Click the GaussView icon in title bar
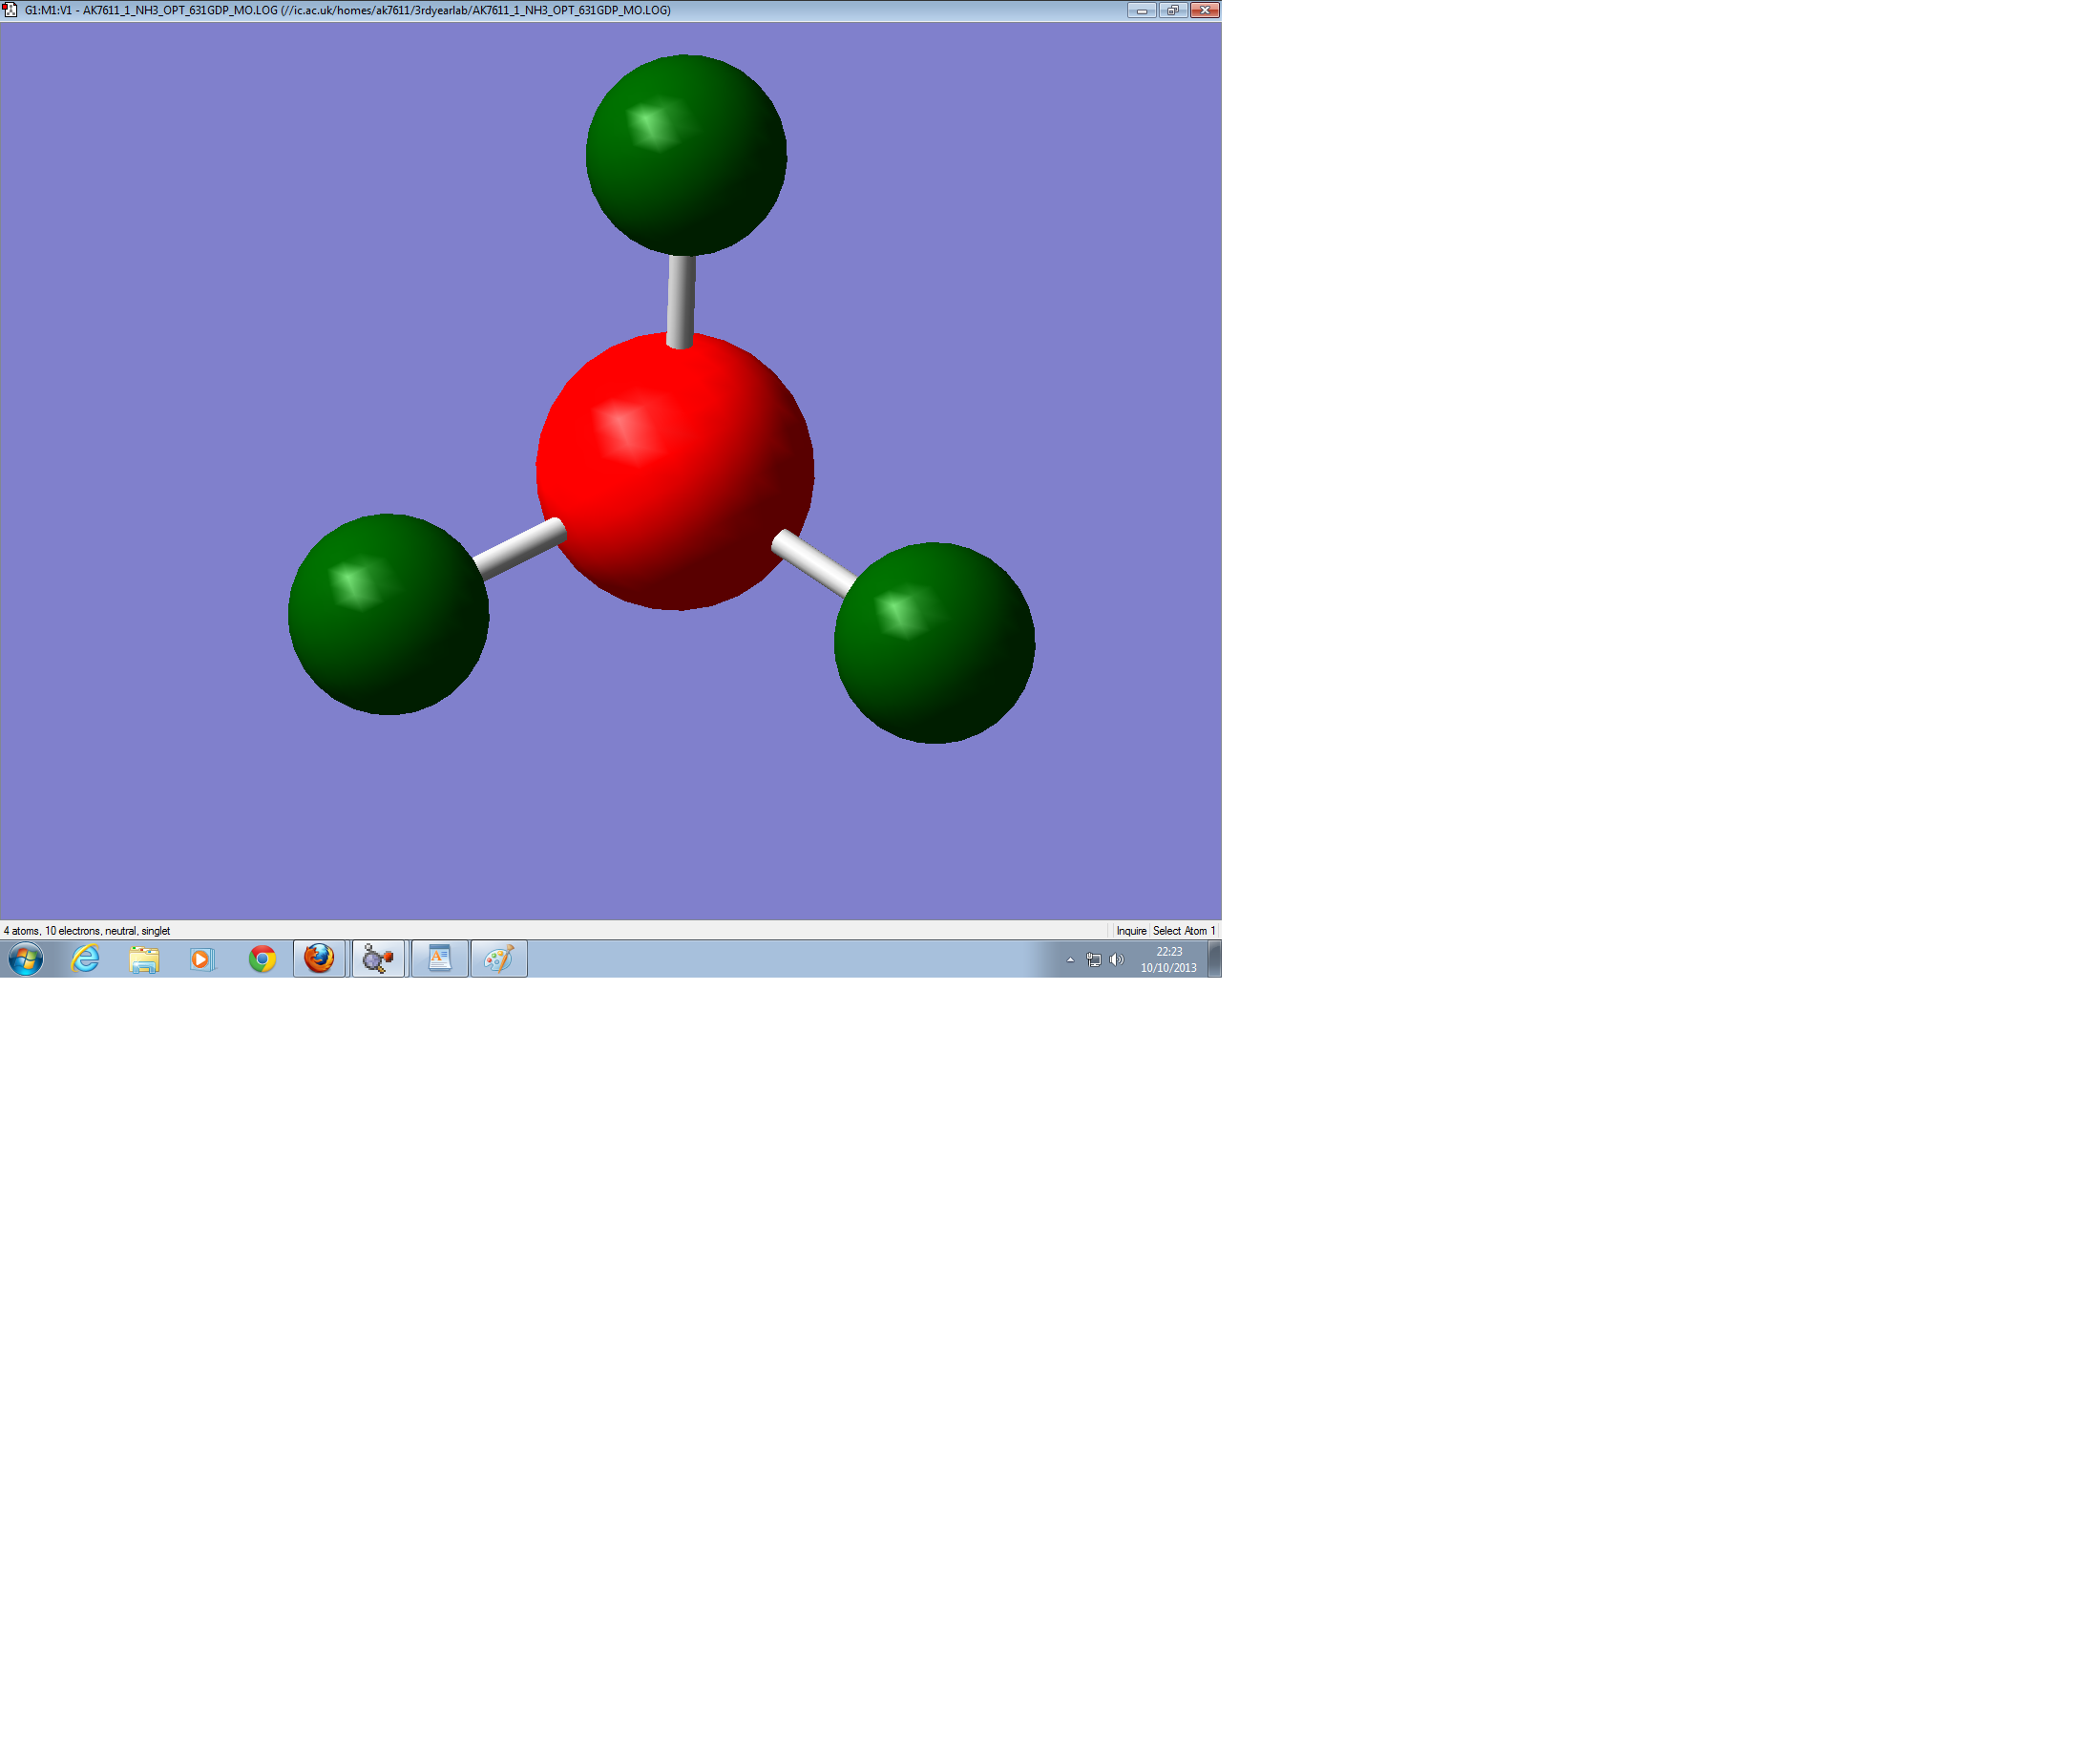This screenshot has height=1749, width=2100. (x=10, y=10)
